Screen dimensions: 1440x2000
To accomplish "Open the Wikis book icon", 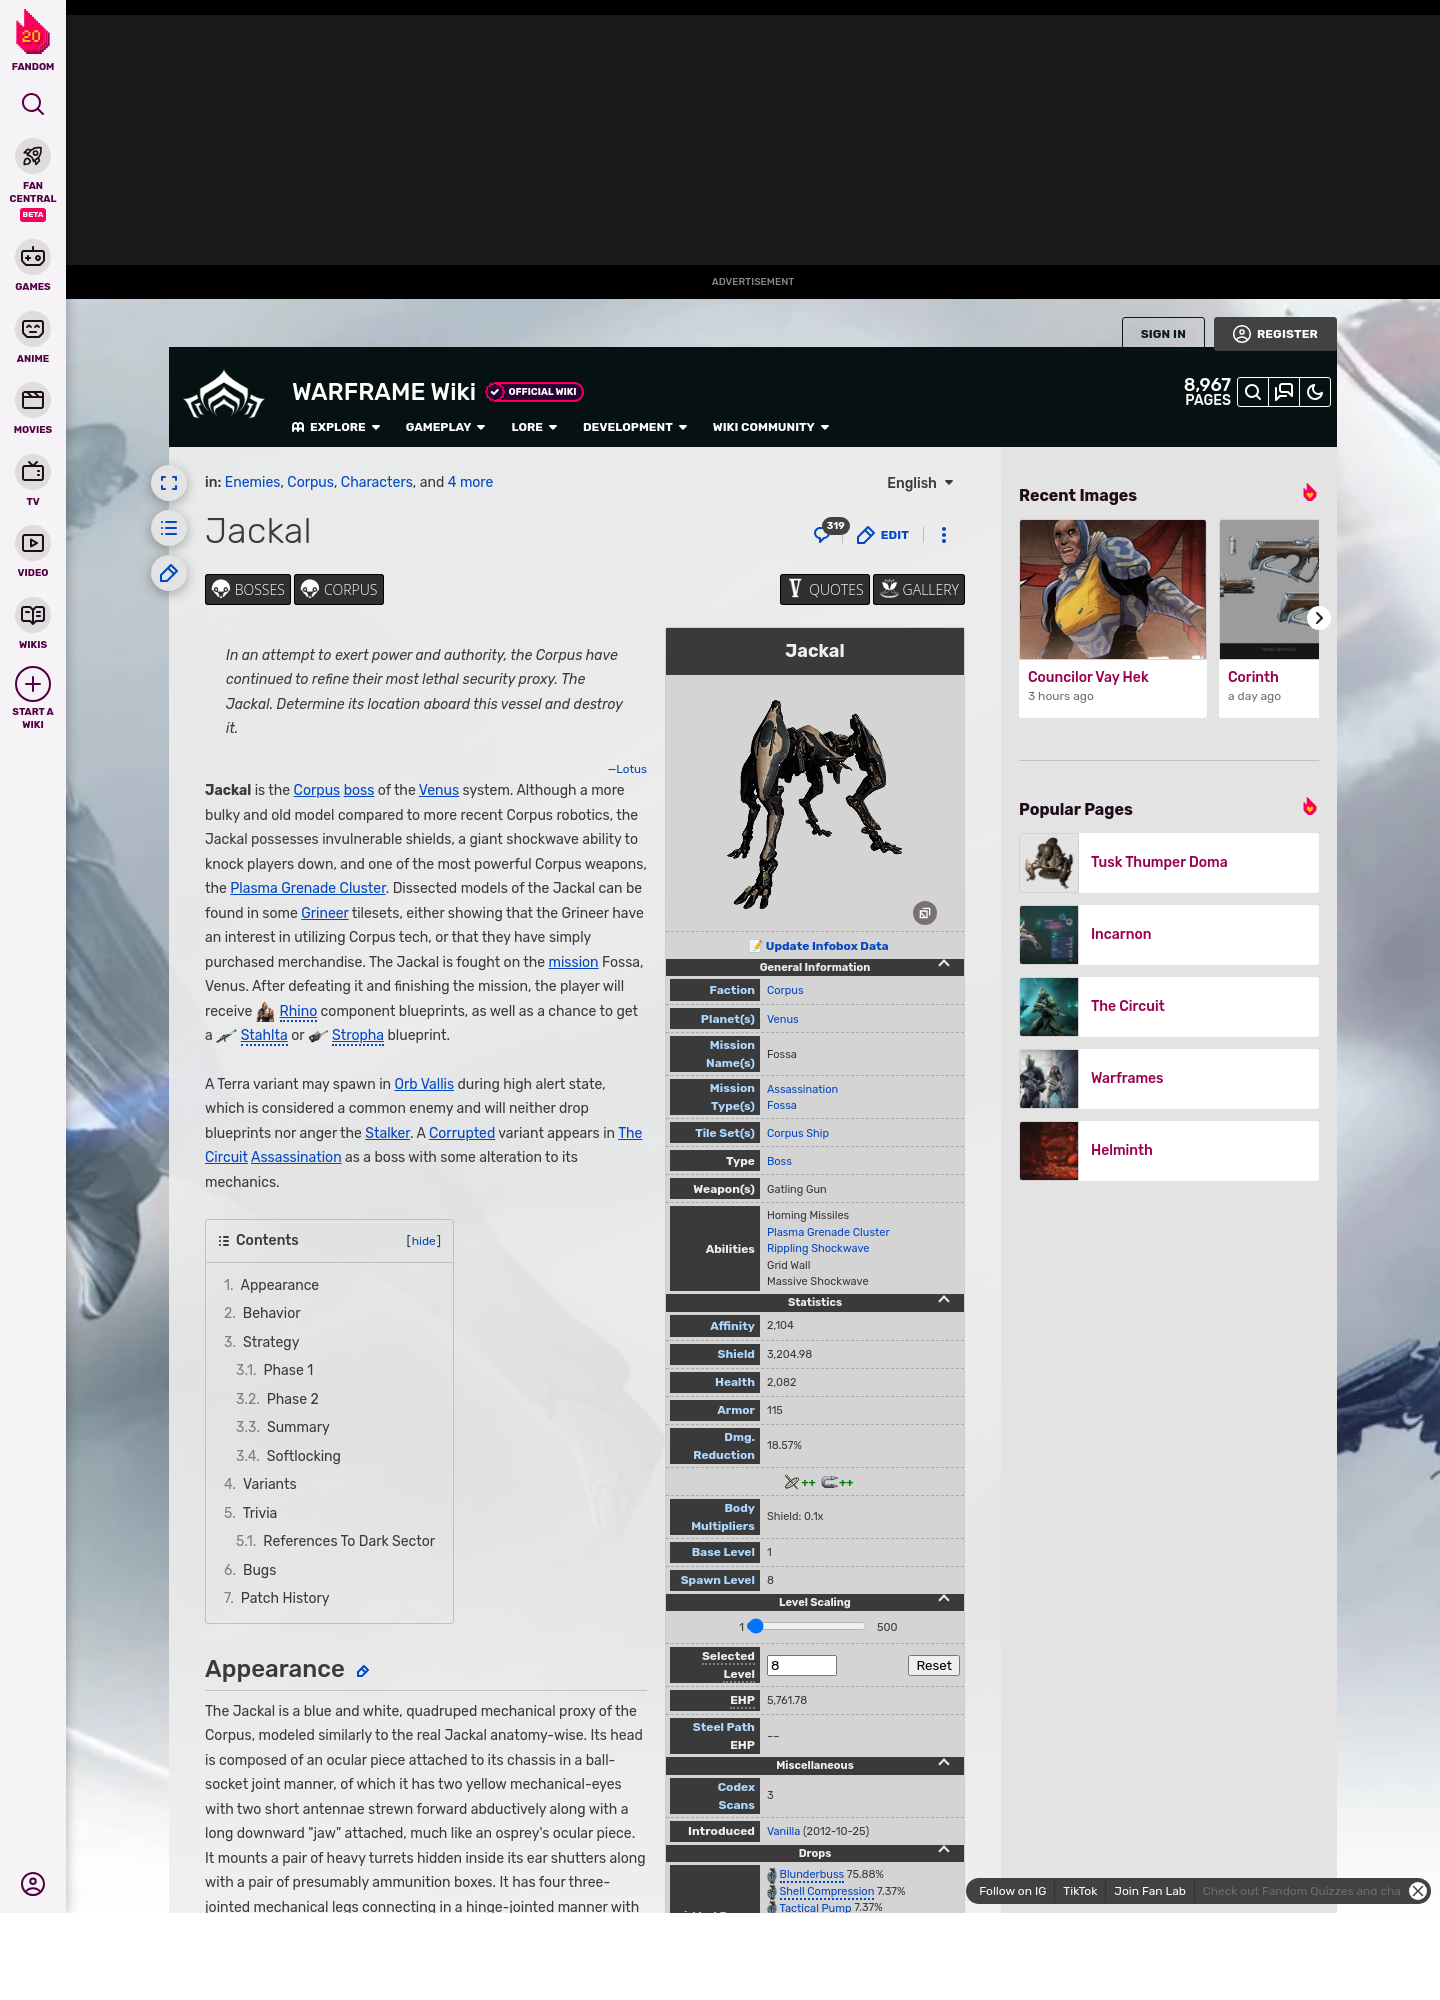I will (33, 615).
